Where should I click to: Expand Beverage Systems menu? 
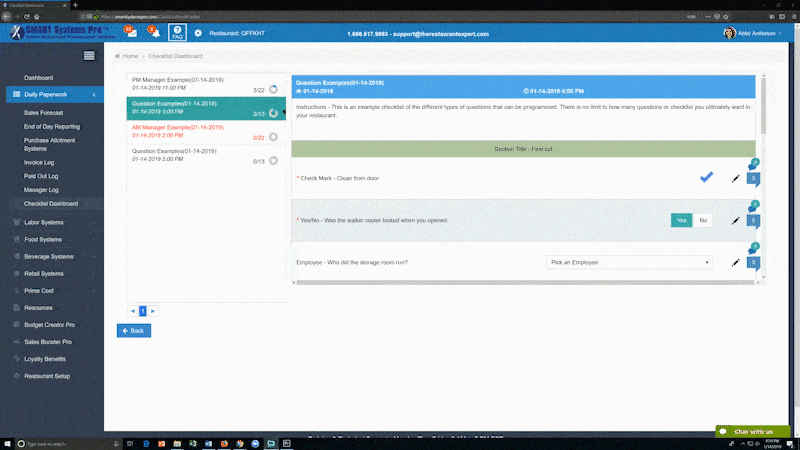pos(55,257)
